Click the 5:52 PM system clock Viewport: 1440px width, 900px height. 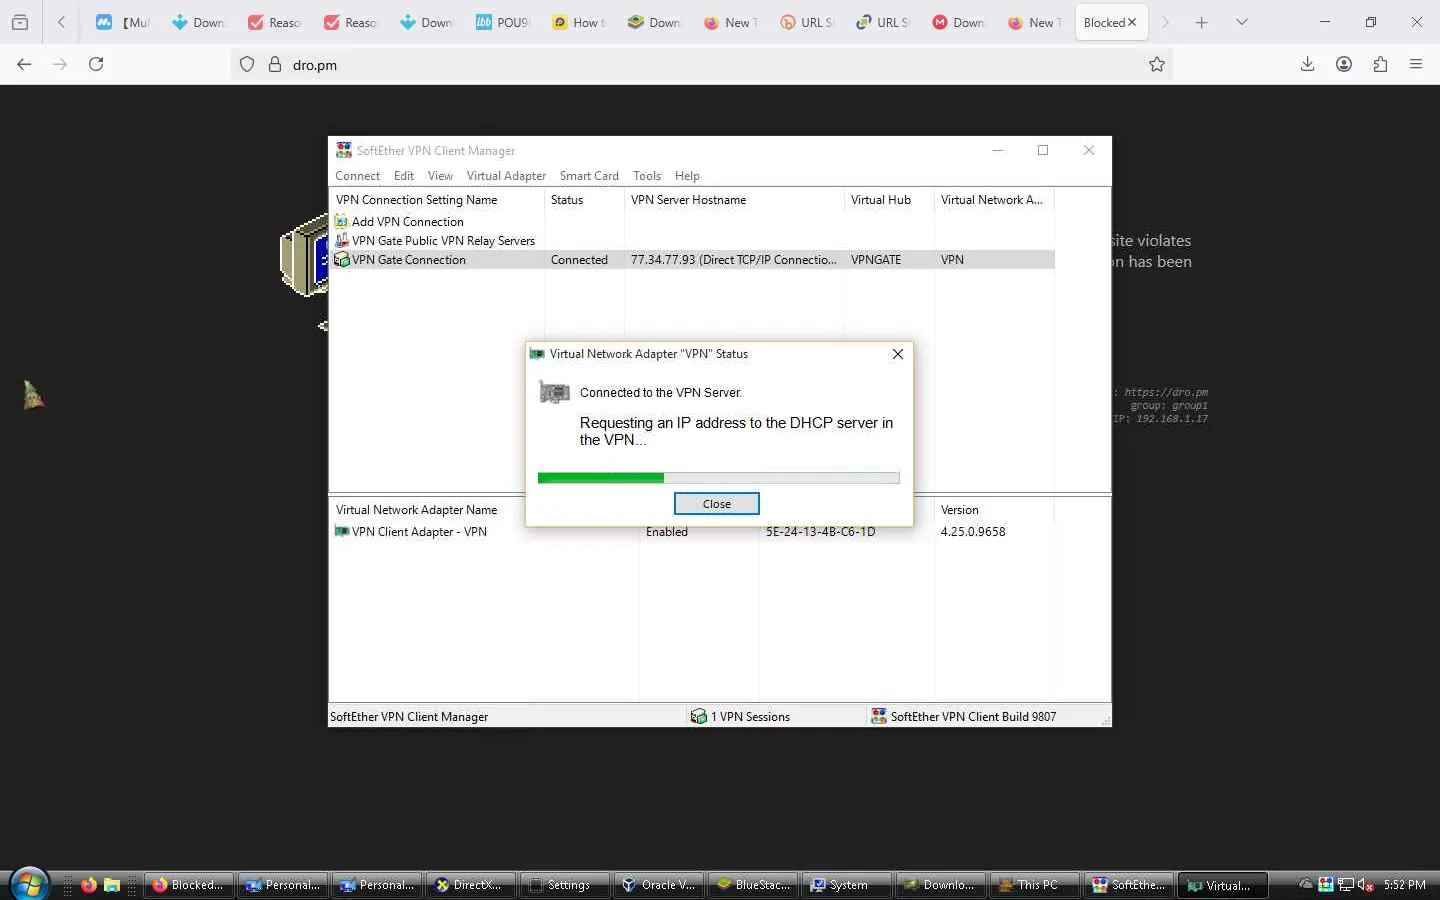[x=1405, y=885]
